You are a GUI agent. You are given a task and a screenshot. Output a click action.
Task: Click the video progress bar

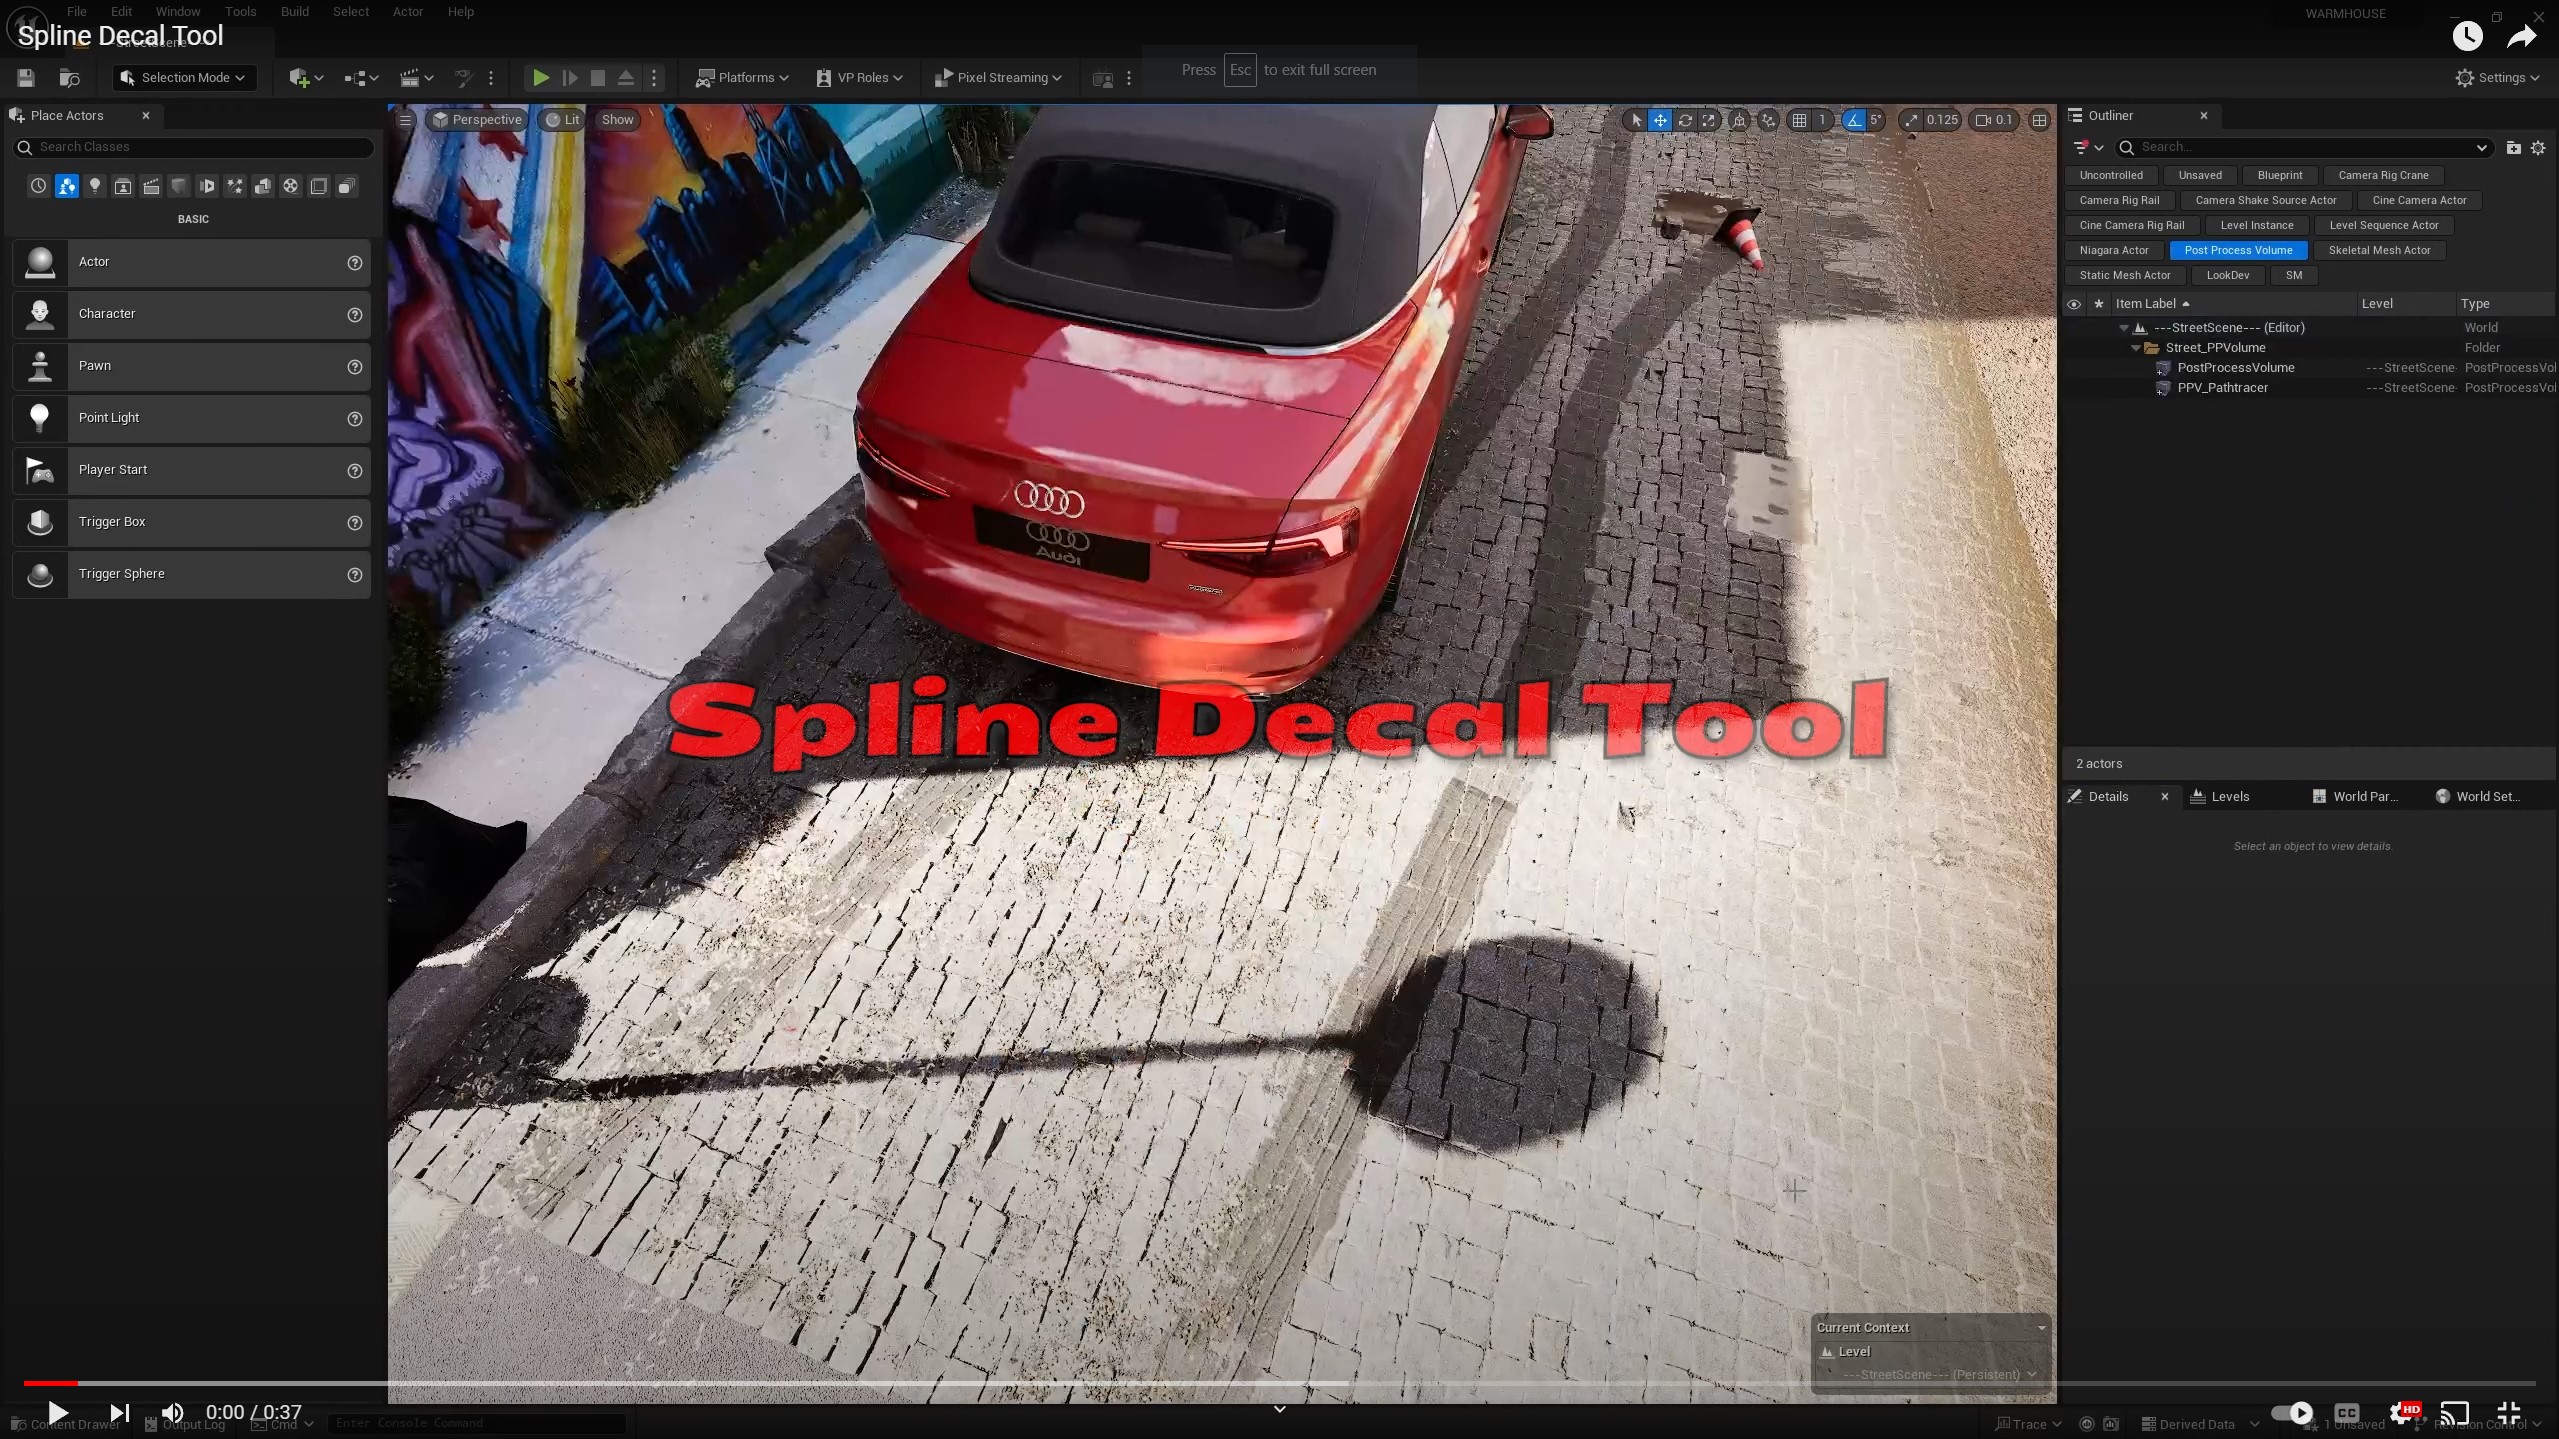1278,1383
